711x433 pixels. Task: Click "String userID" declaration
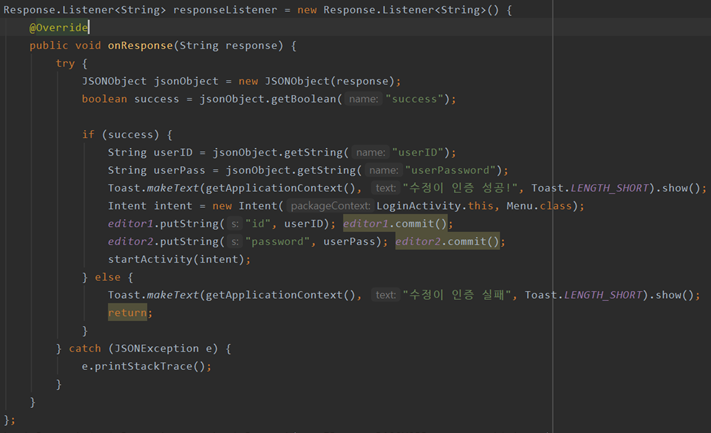(x=150, y=152)
